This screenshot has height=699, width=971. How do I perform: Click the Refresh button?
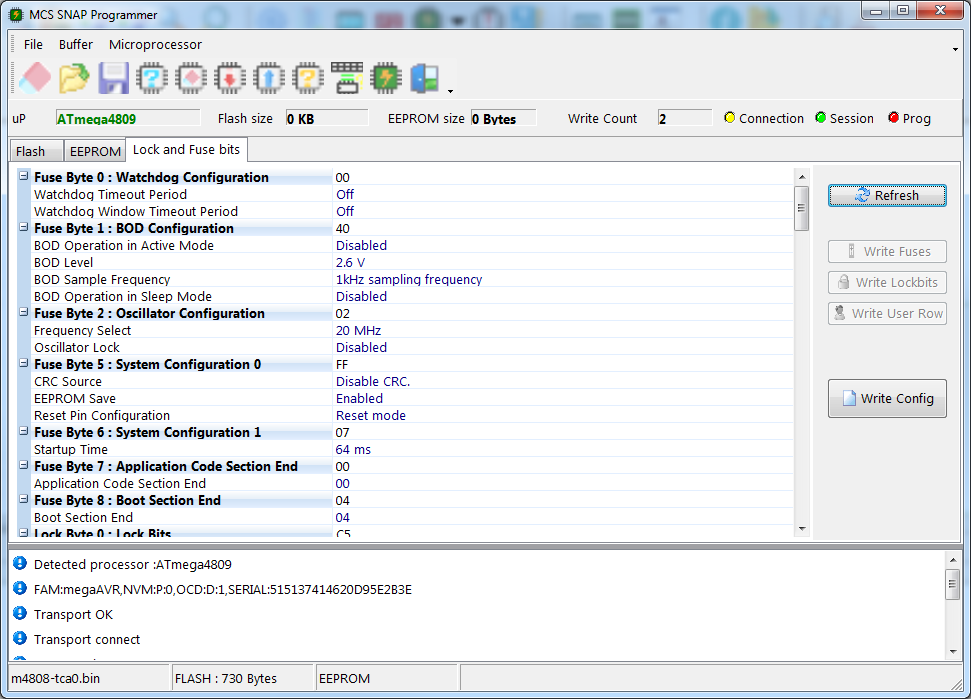coord(887,196)
